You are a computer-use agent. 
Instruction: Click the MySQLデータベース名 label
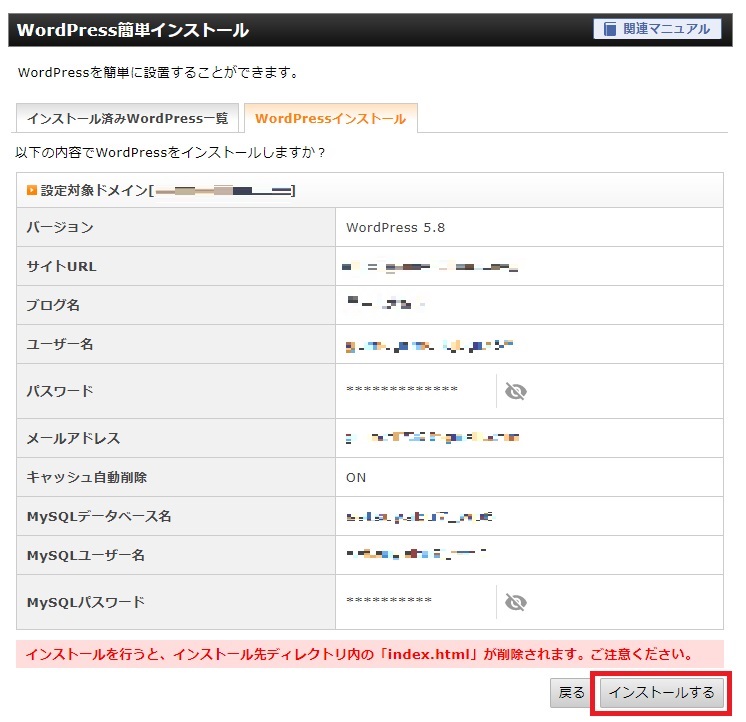tap(99, 517)
